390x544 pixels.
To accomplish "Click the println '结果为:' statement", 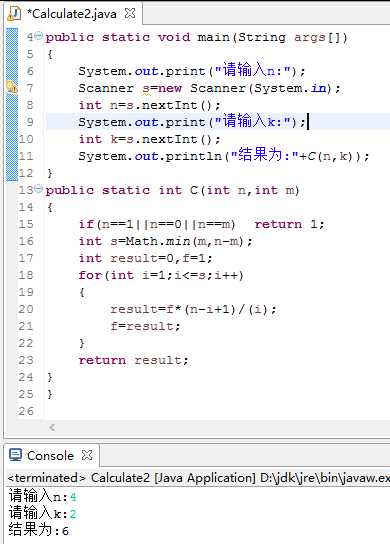I will pos(224,155).
